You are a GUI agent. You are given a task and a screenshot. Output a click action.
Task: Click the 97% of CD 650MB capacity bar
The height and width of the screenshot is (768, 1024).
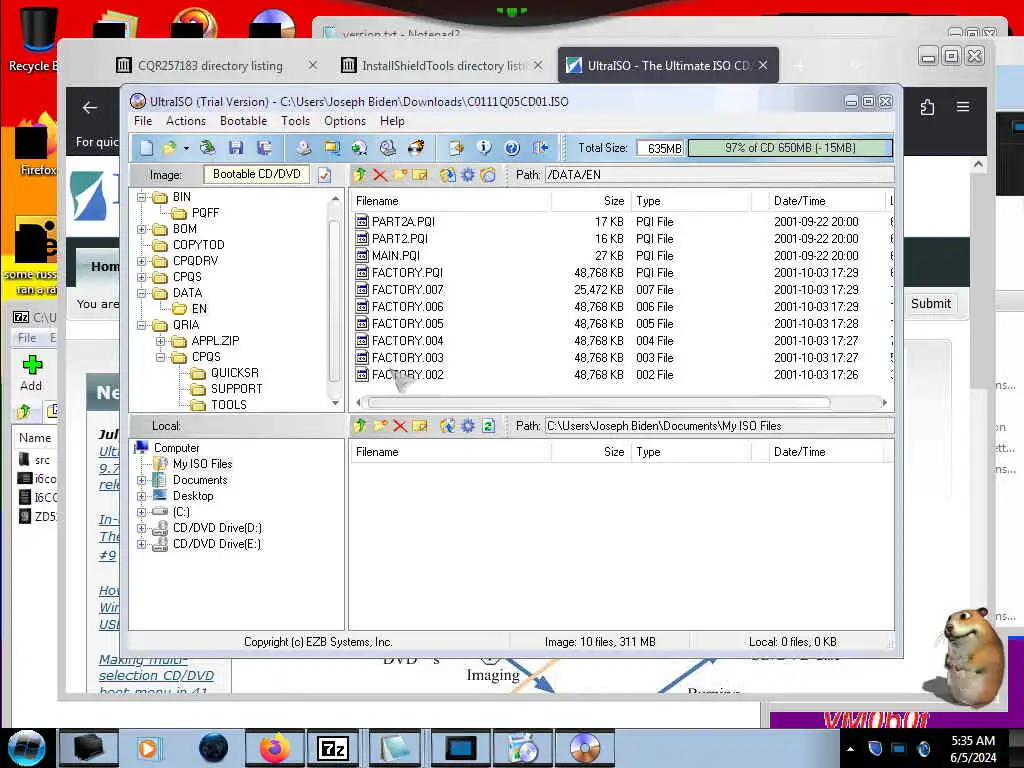click(x=790, y=148)
